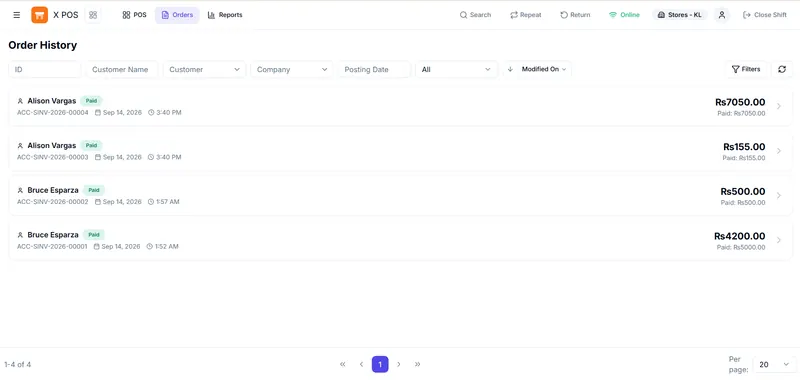Viewport: 800px width, 380px height.
Task: Expand chevron of the Rs4200.00 order
Action: (779, 240)
